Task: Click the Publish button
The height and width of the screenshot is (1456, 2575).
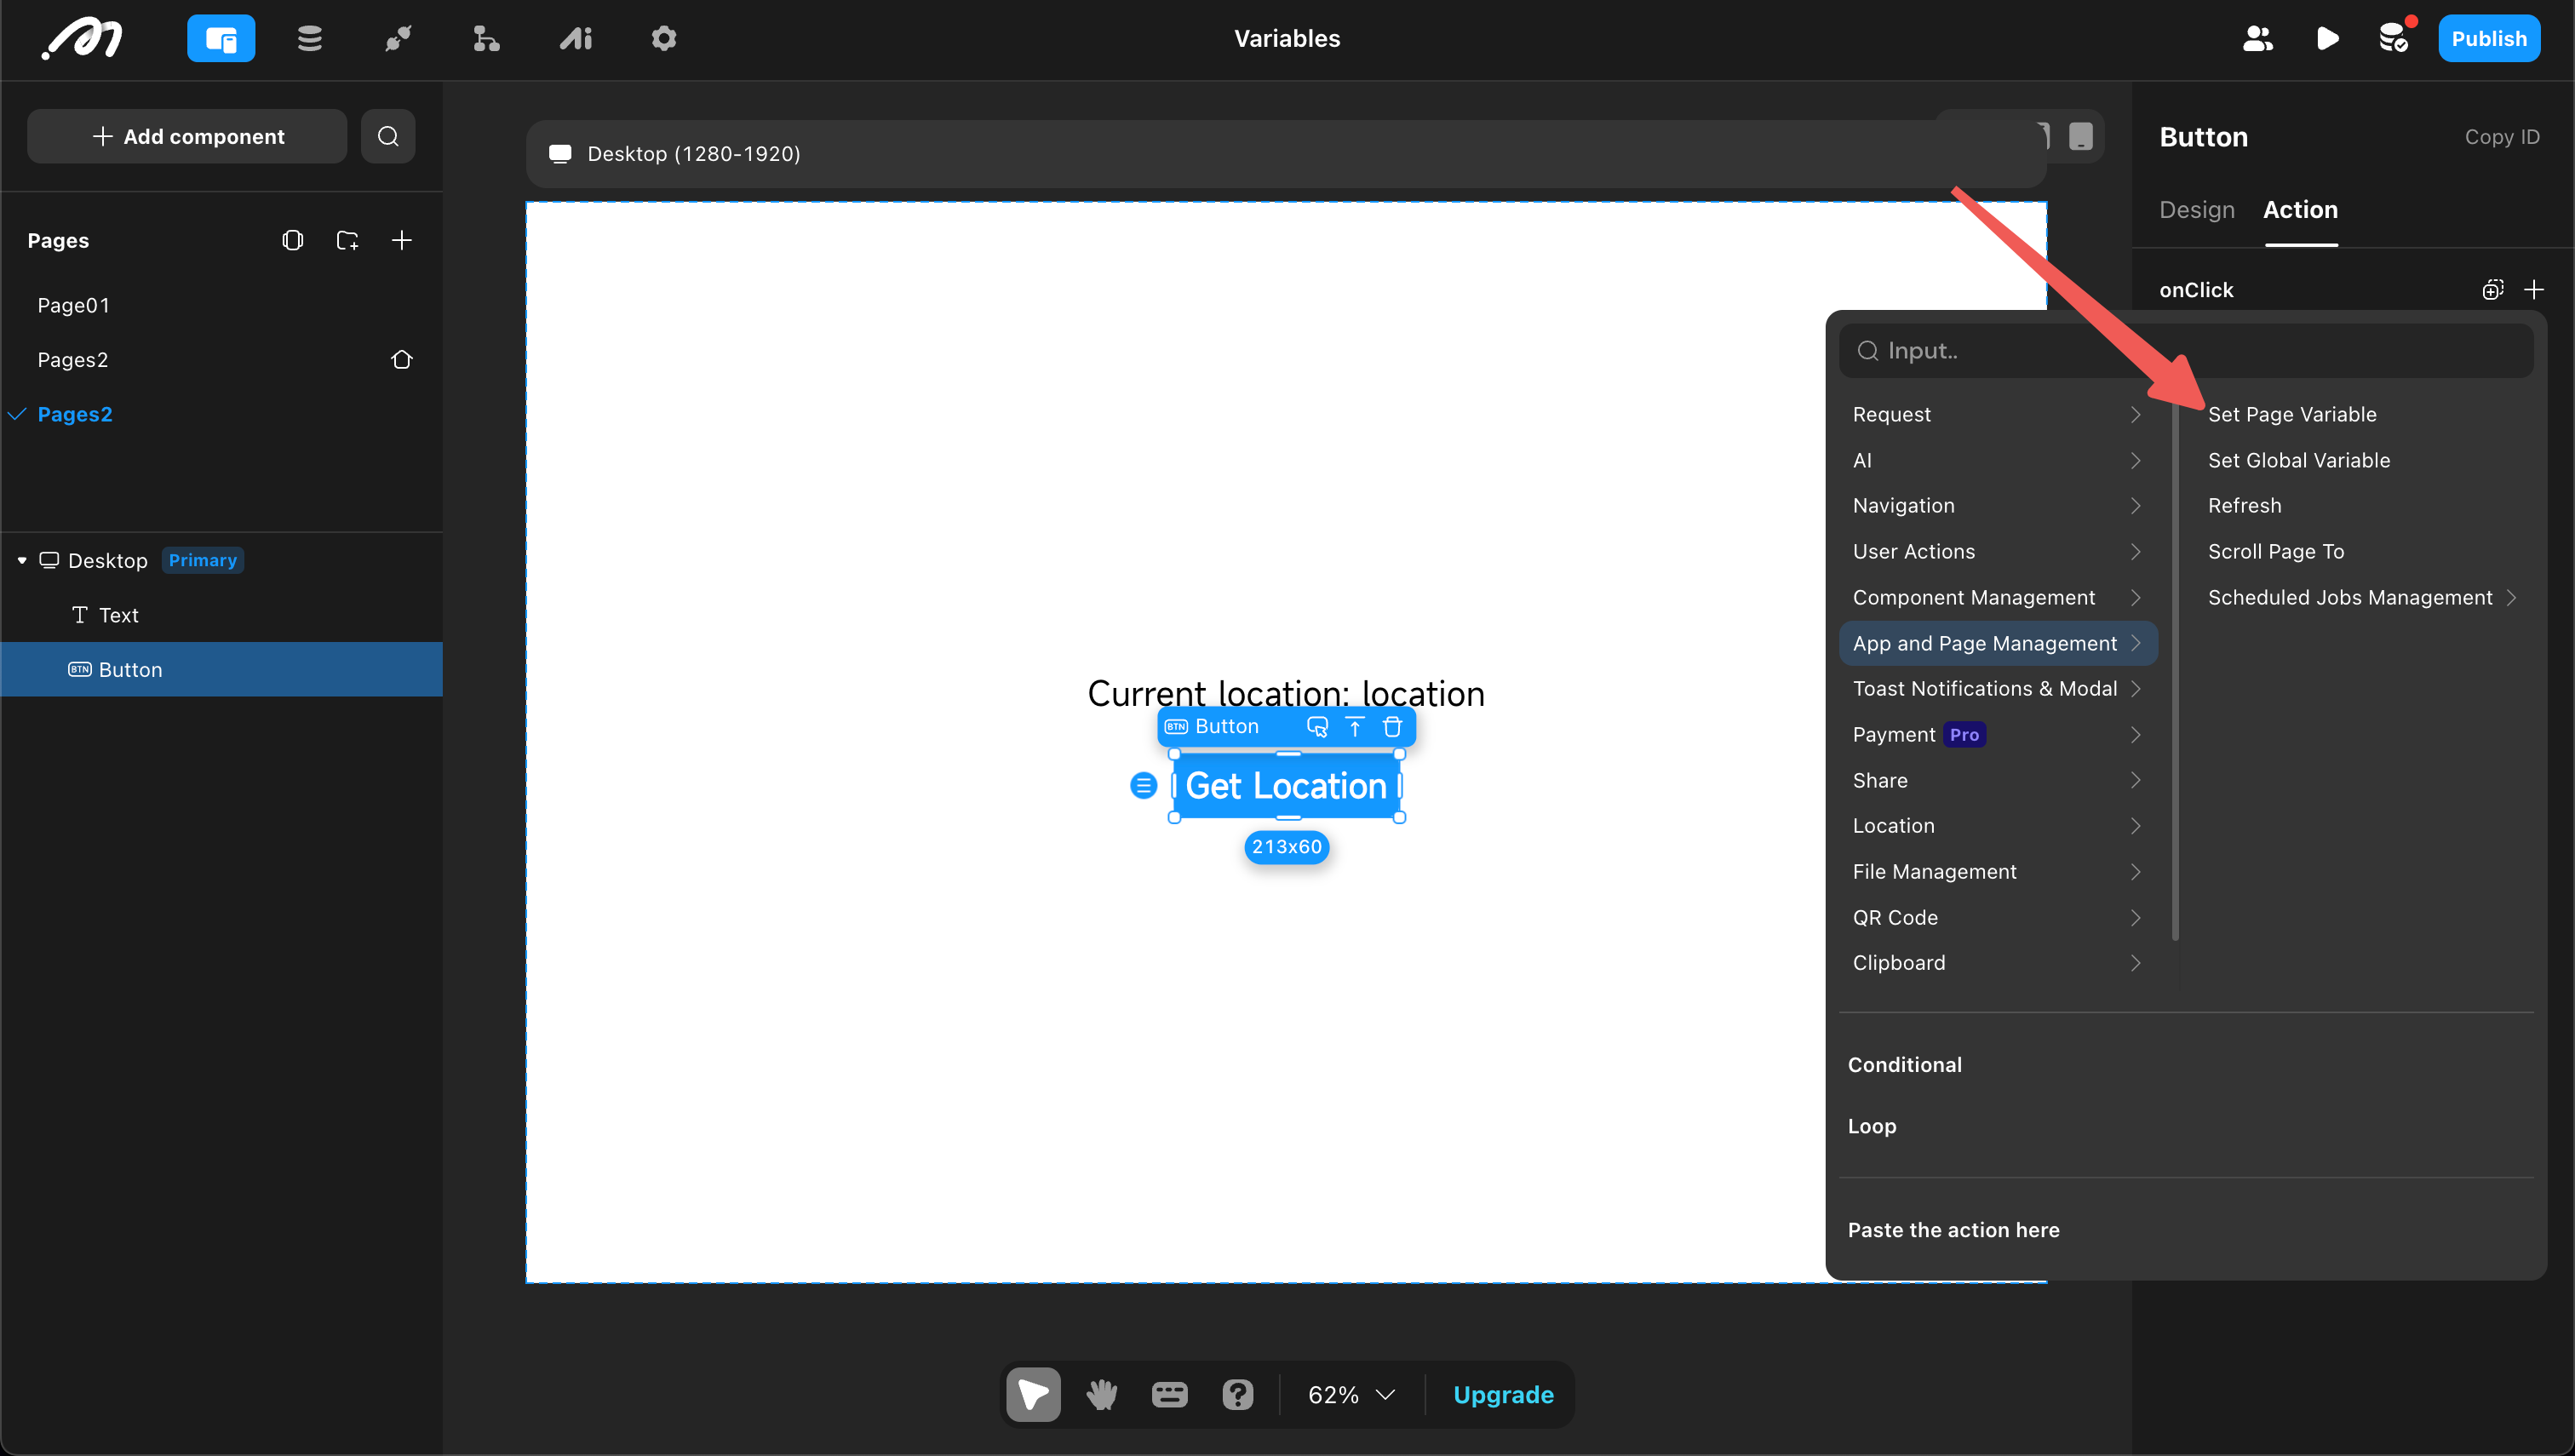Action: 2488,39
